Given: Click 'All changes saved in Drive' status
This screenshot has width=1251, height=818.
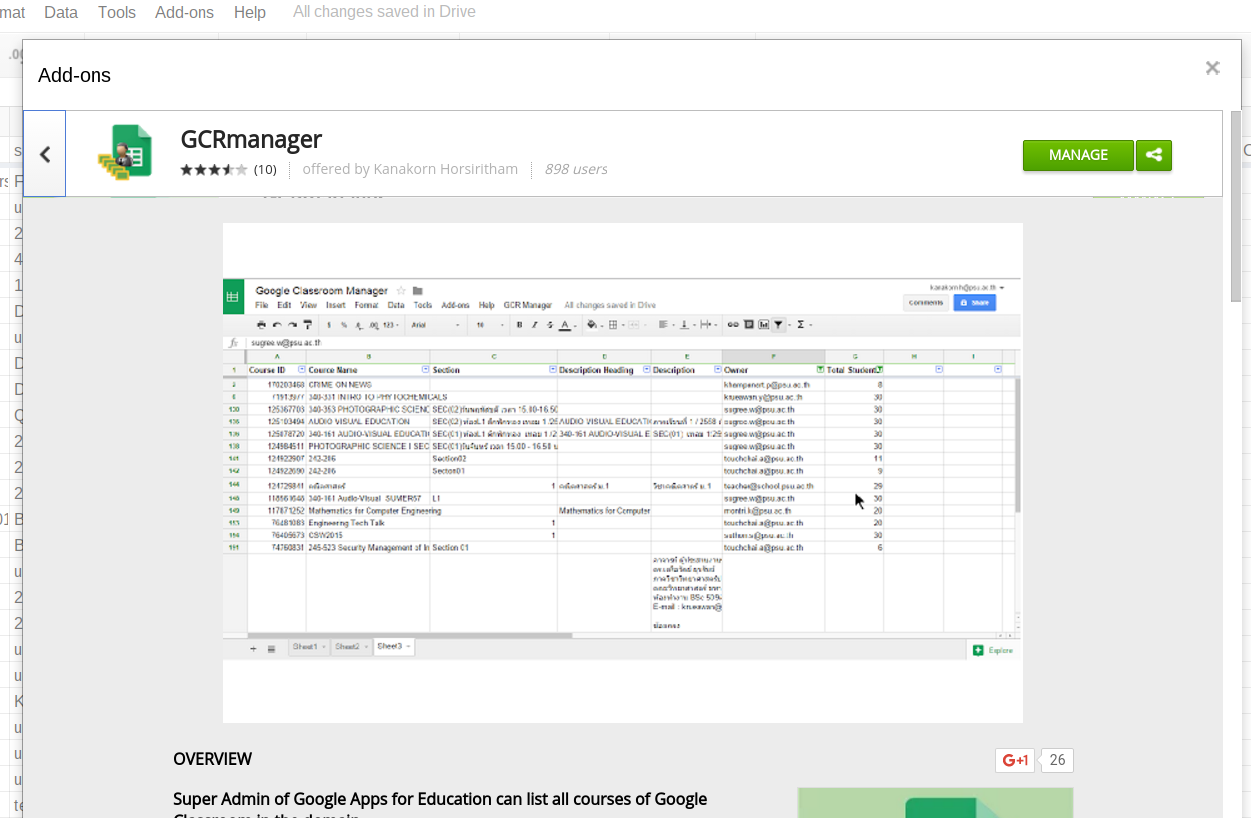Looking at the screenshot, I should pyautogui.click(x=384, y=12).
